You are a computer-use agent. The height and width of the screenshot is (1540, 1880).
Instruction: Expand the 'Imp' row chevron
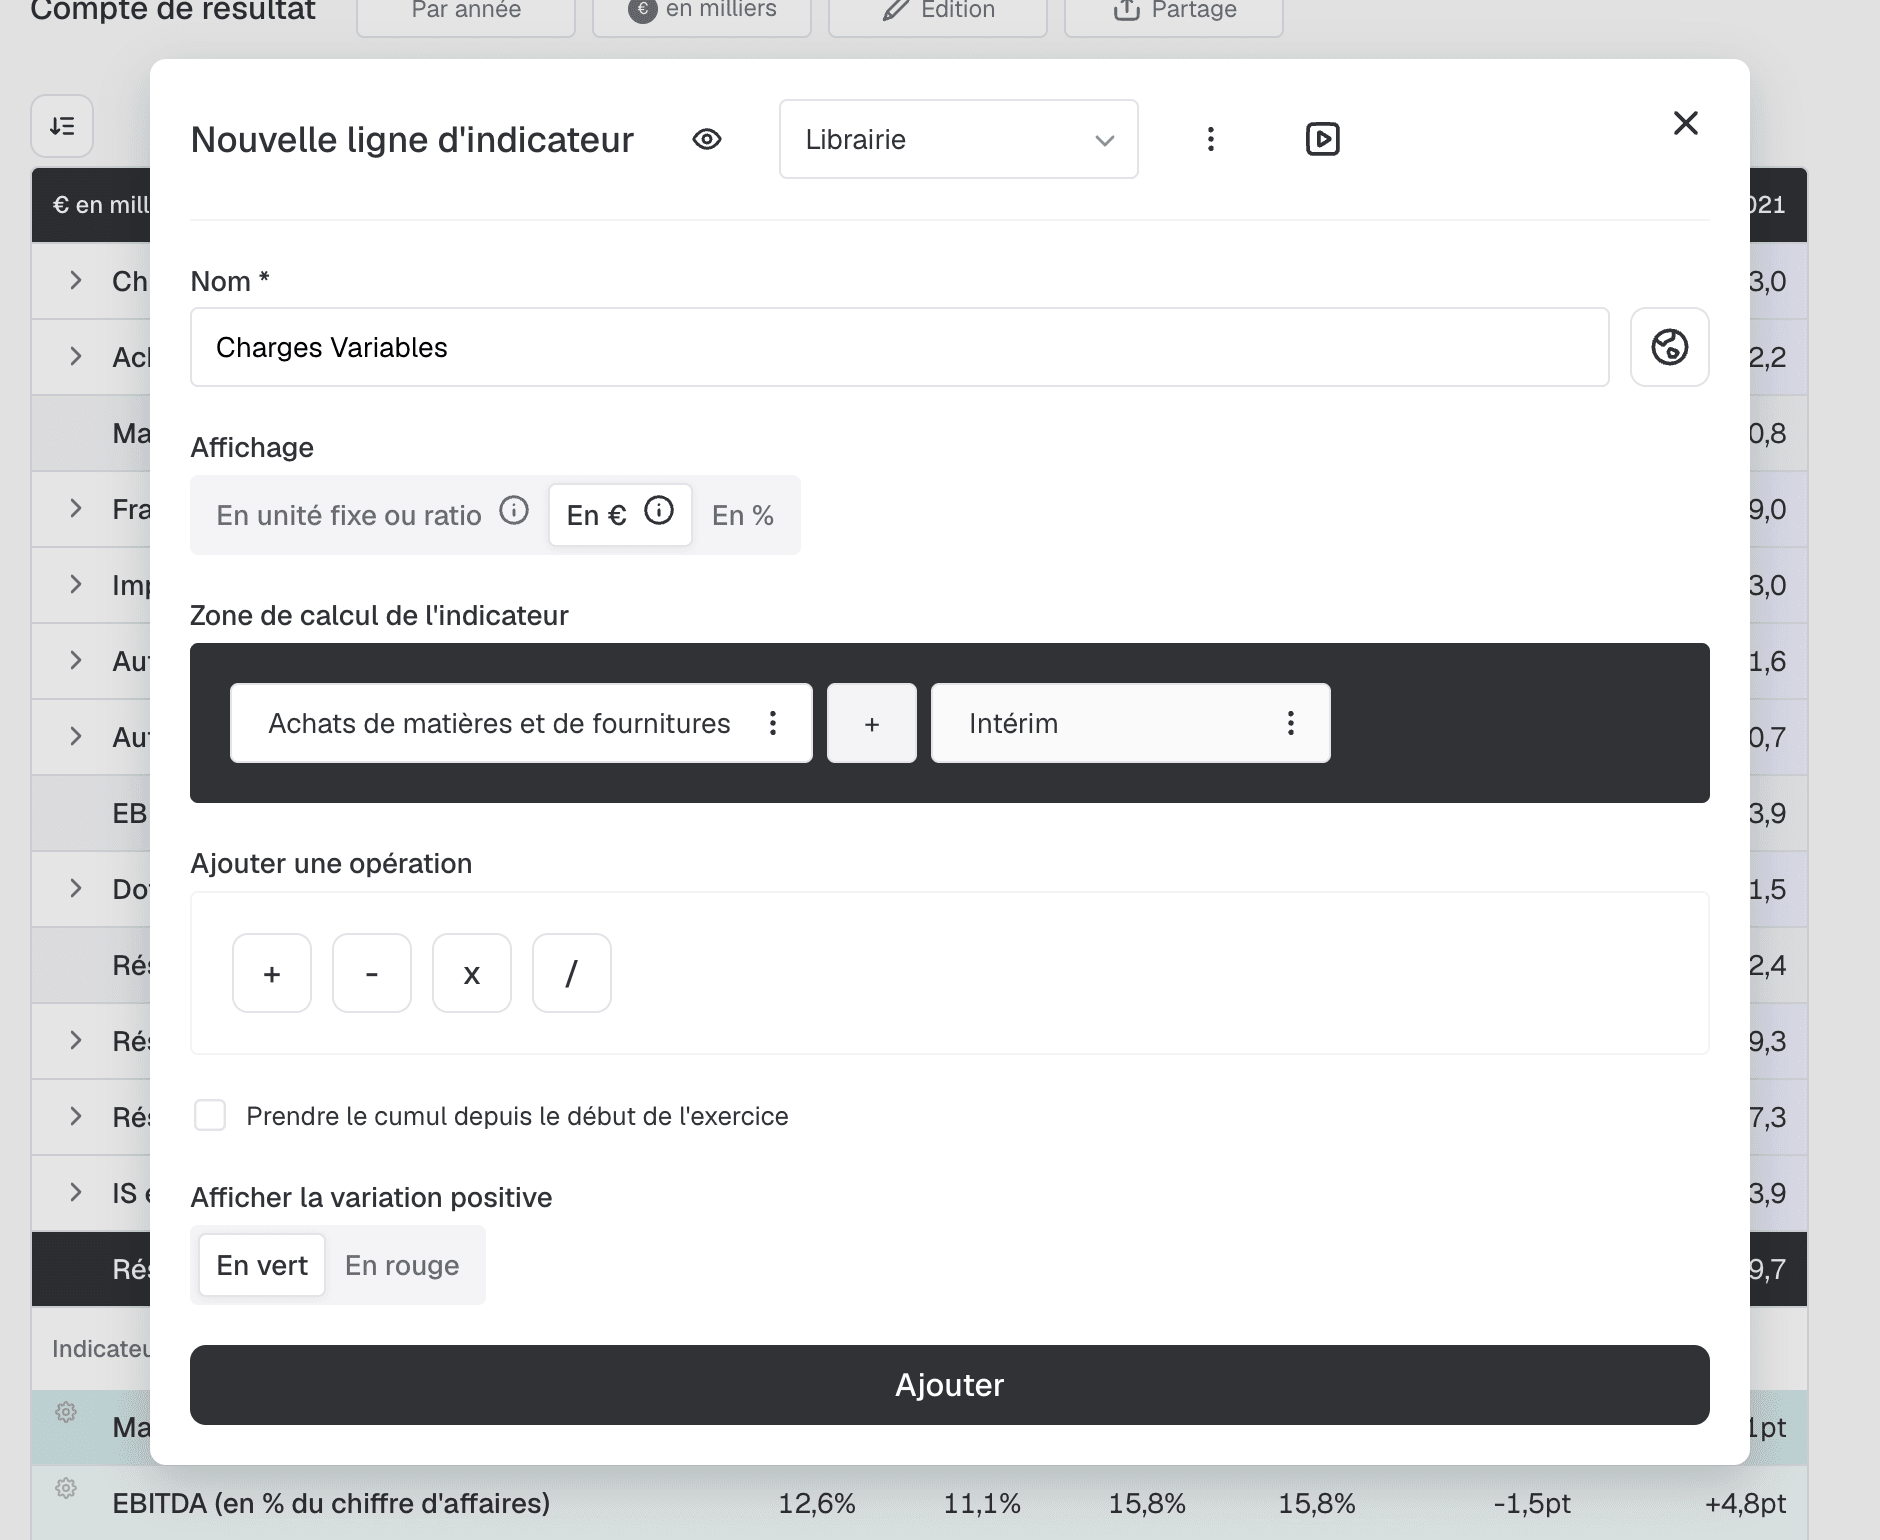[x=76, y=584]
